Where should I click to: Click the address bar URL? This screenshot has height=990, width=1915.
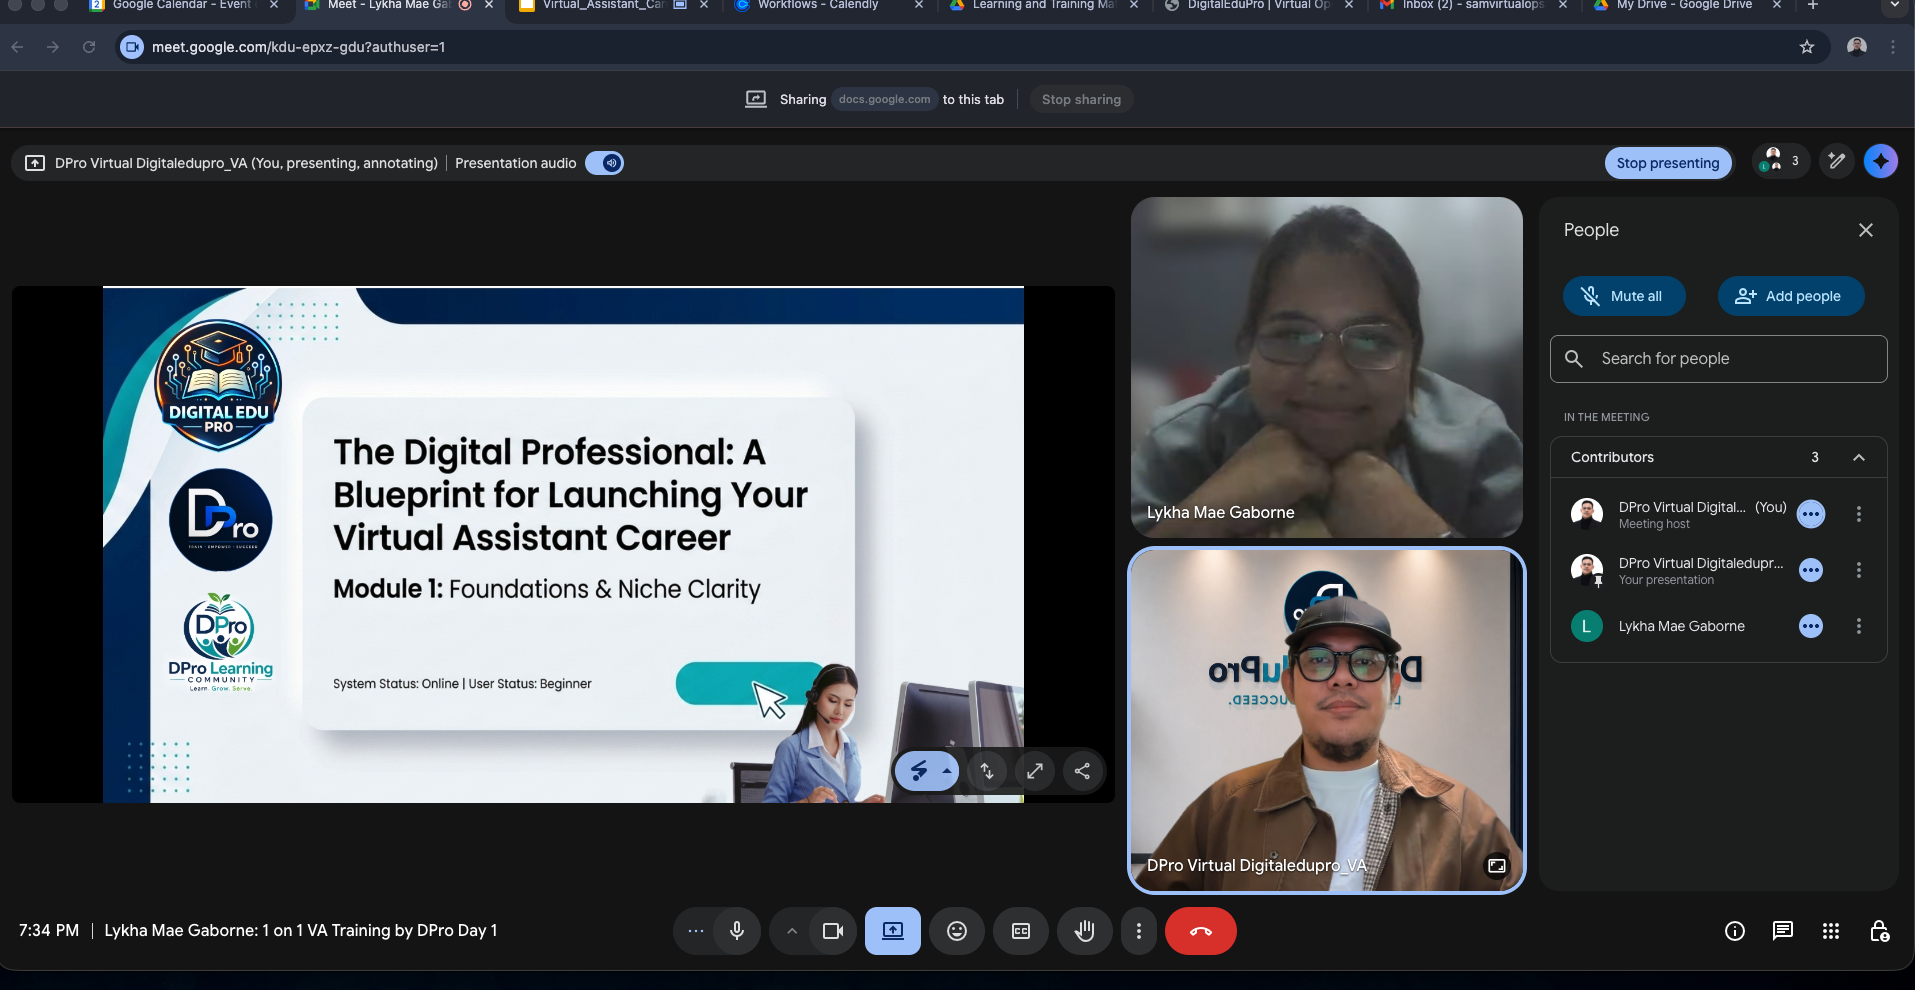(298, 47)
